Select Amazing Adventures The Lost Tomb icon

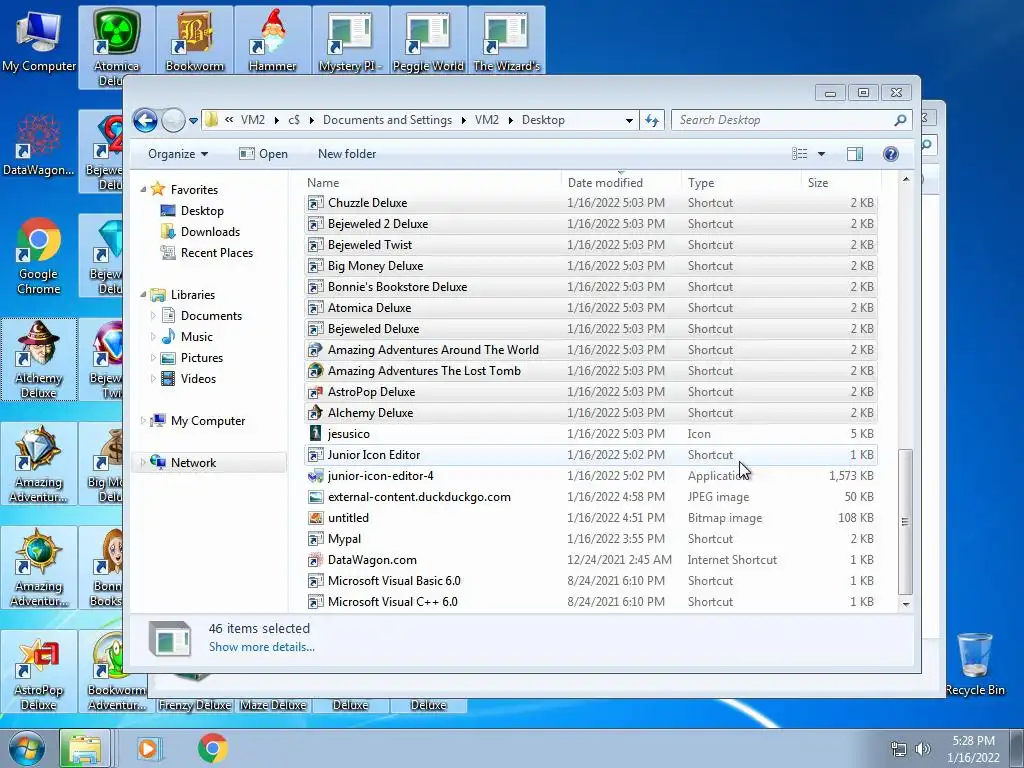(x=315, y=371)
